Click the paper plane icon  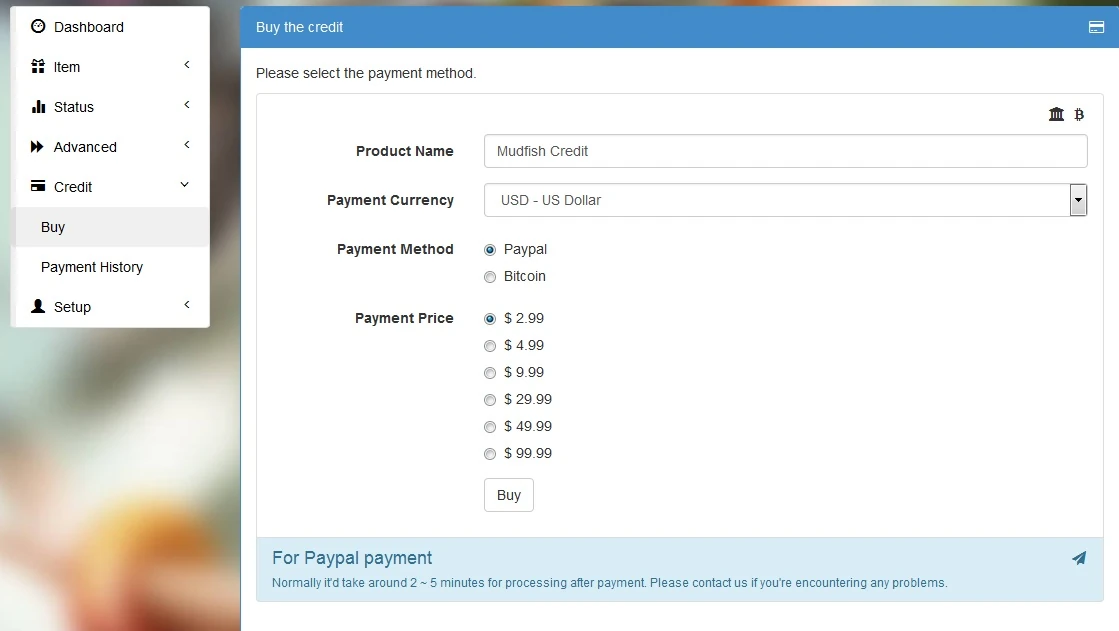pyautogui.click(x=1079, y=558)
